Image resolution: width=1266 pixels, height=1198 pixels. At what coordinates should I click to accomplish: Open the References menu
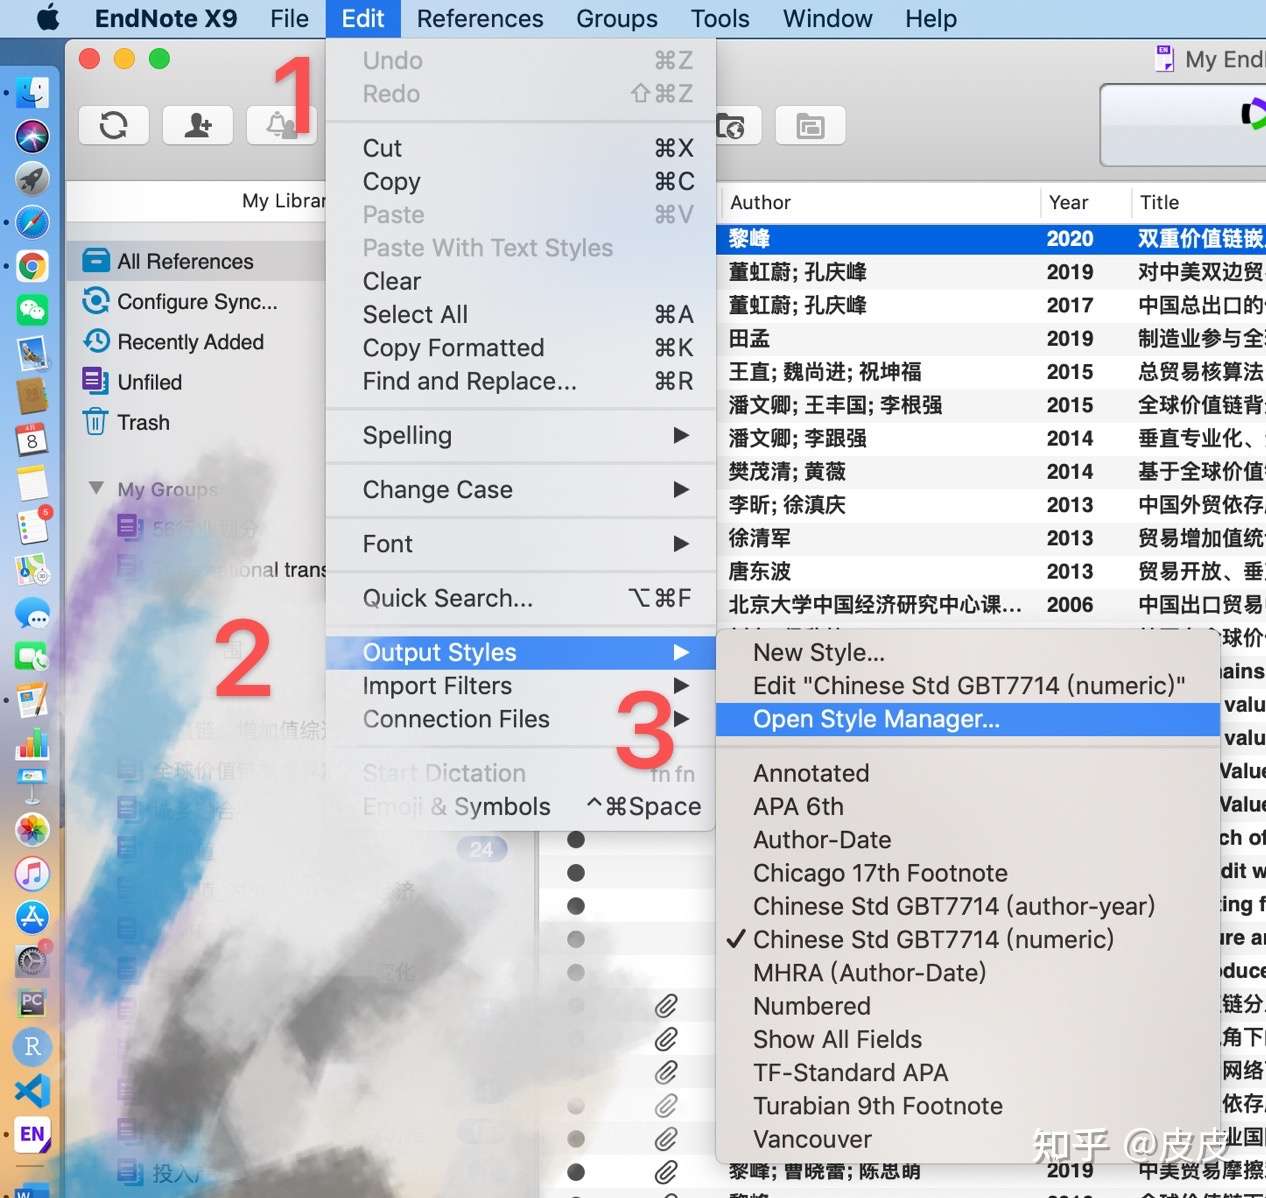click(479, 18)
